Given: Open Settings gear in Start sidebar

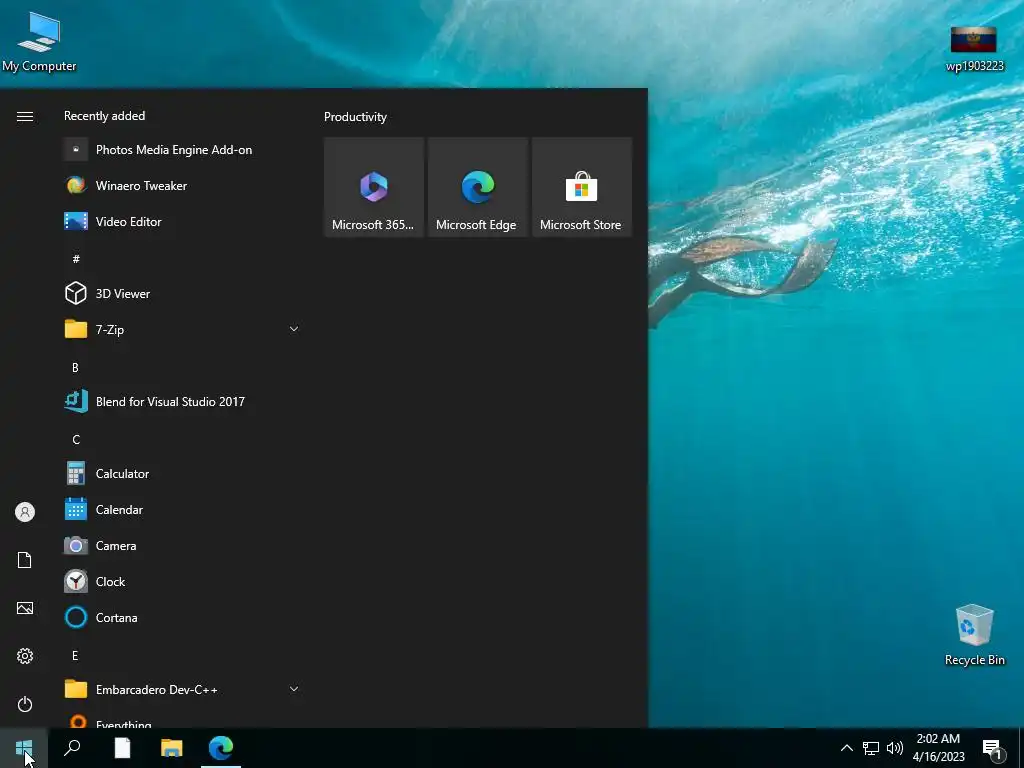Looking at the screenshot, I should click(x=25, y=656).
